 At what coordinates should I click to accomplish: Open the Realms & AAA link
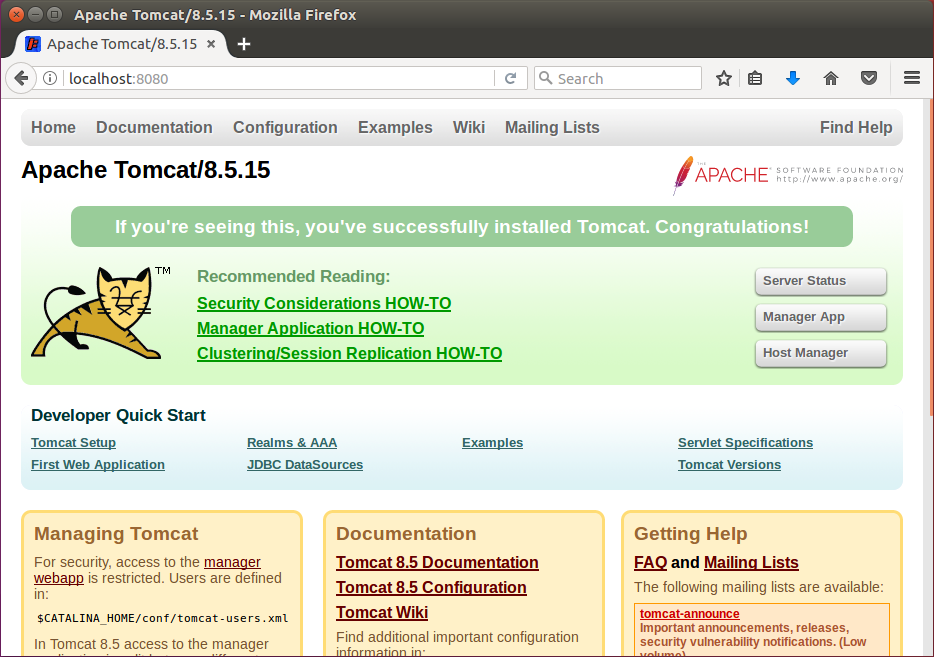(292, 443)
